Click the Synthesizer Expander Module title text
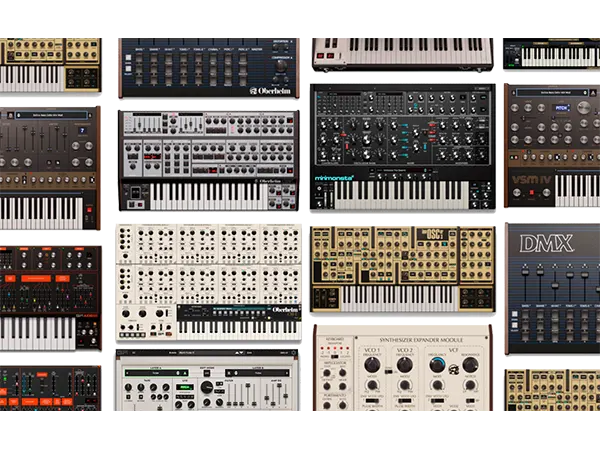The image size is (600, 450). pyautogui.click(x=421, y=340)
